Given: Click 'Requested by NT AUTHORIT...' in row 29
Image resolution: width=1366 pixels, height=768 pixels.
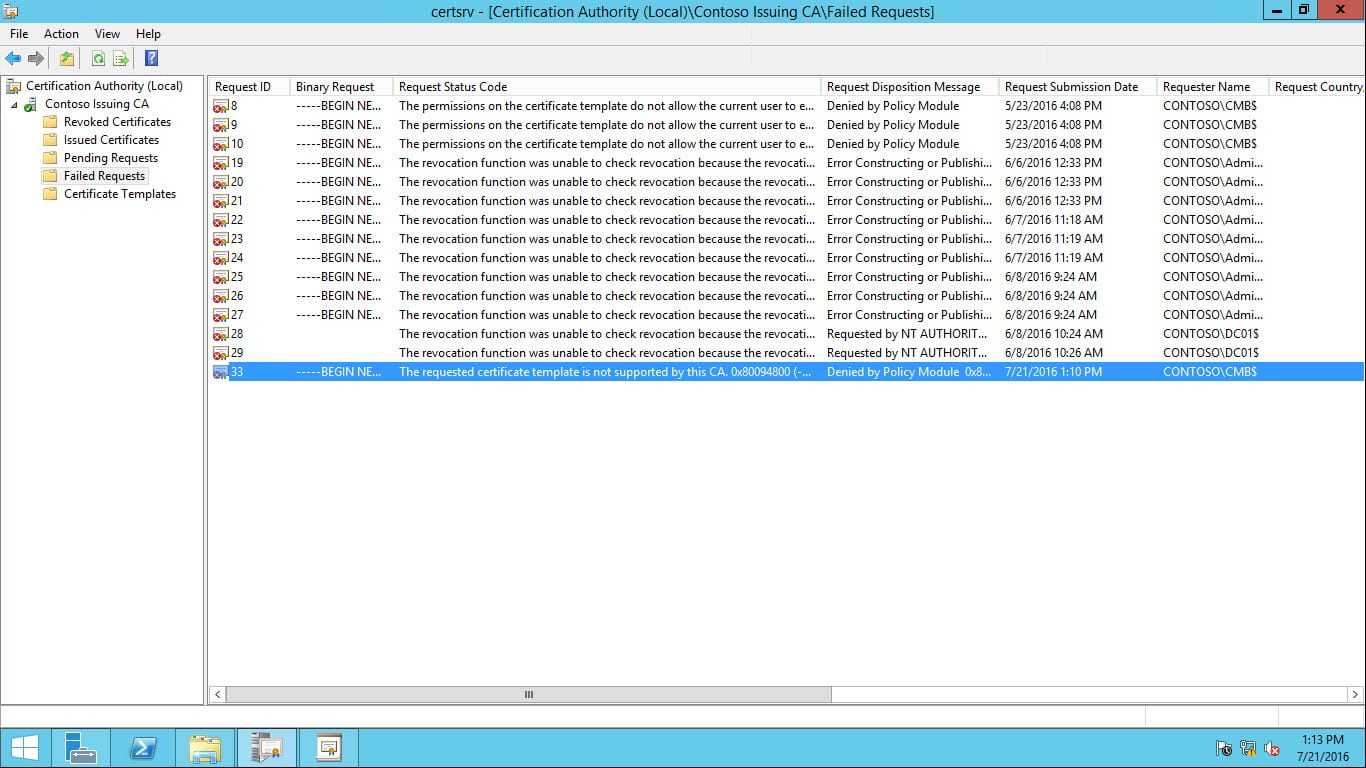Looking at the screenshot, I should 907,353.
